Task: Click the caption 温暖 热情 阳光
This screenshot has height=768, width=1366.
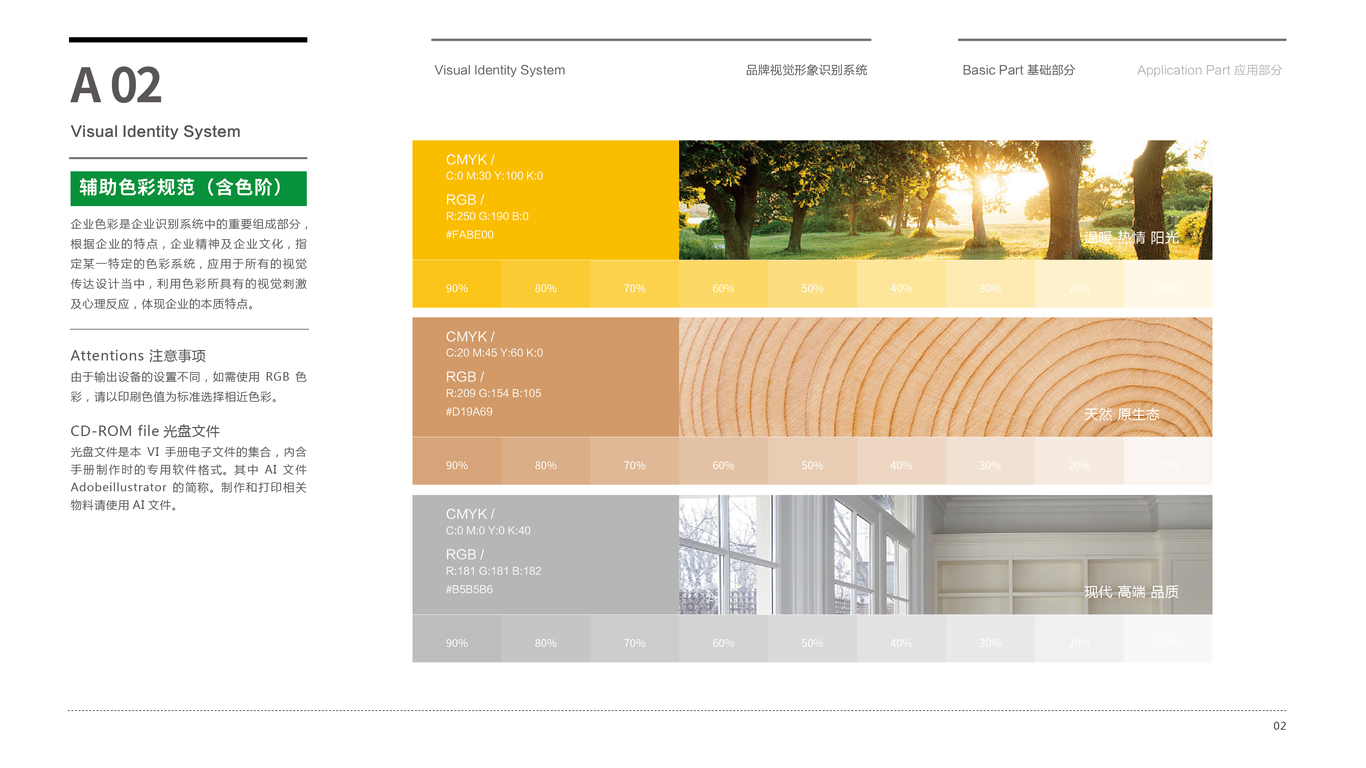Action: pyautogui.click(x=1132, y=238)
